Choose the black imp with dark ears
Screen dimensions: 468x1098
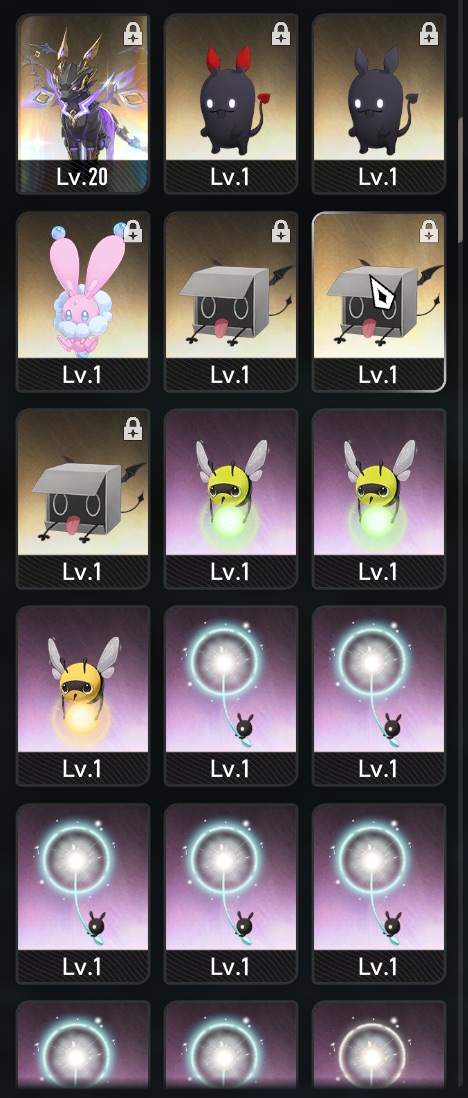(x=379, y=104)
